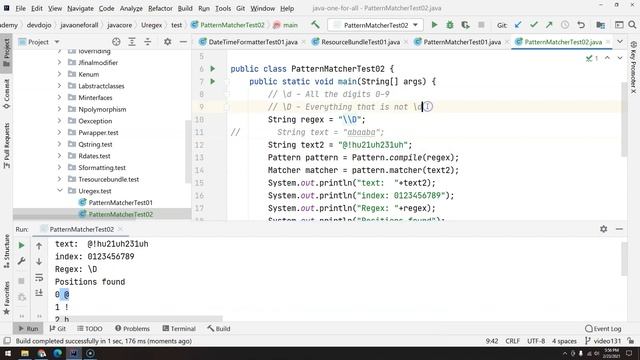Image resolution: width=640 pixels, height=360 pixels.
Task: Locate opened file in Project tree
Action: (116, 42)
